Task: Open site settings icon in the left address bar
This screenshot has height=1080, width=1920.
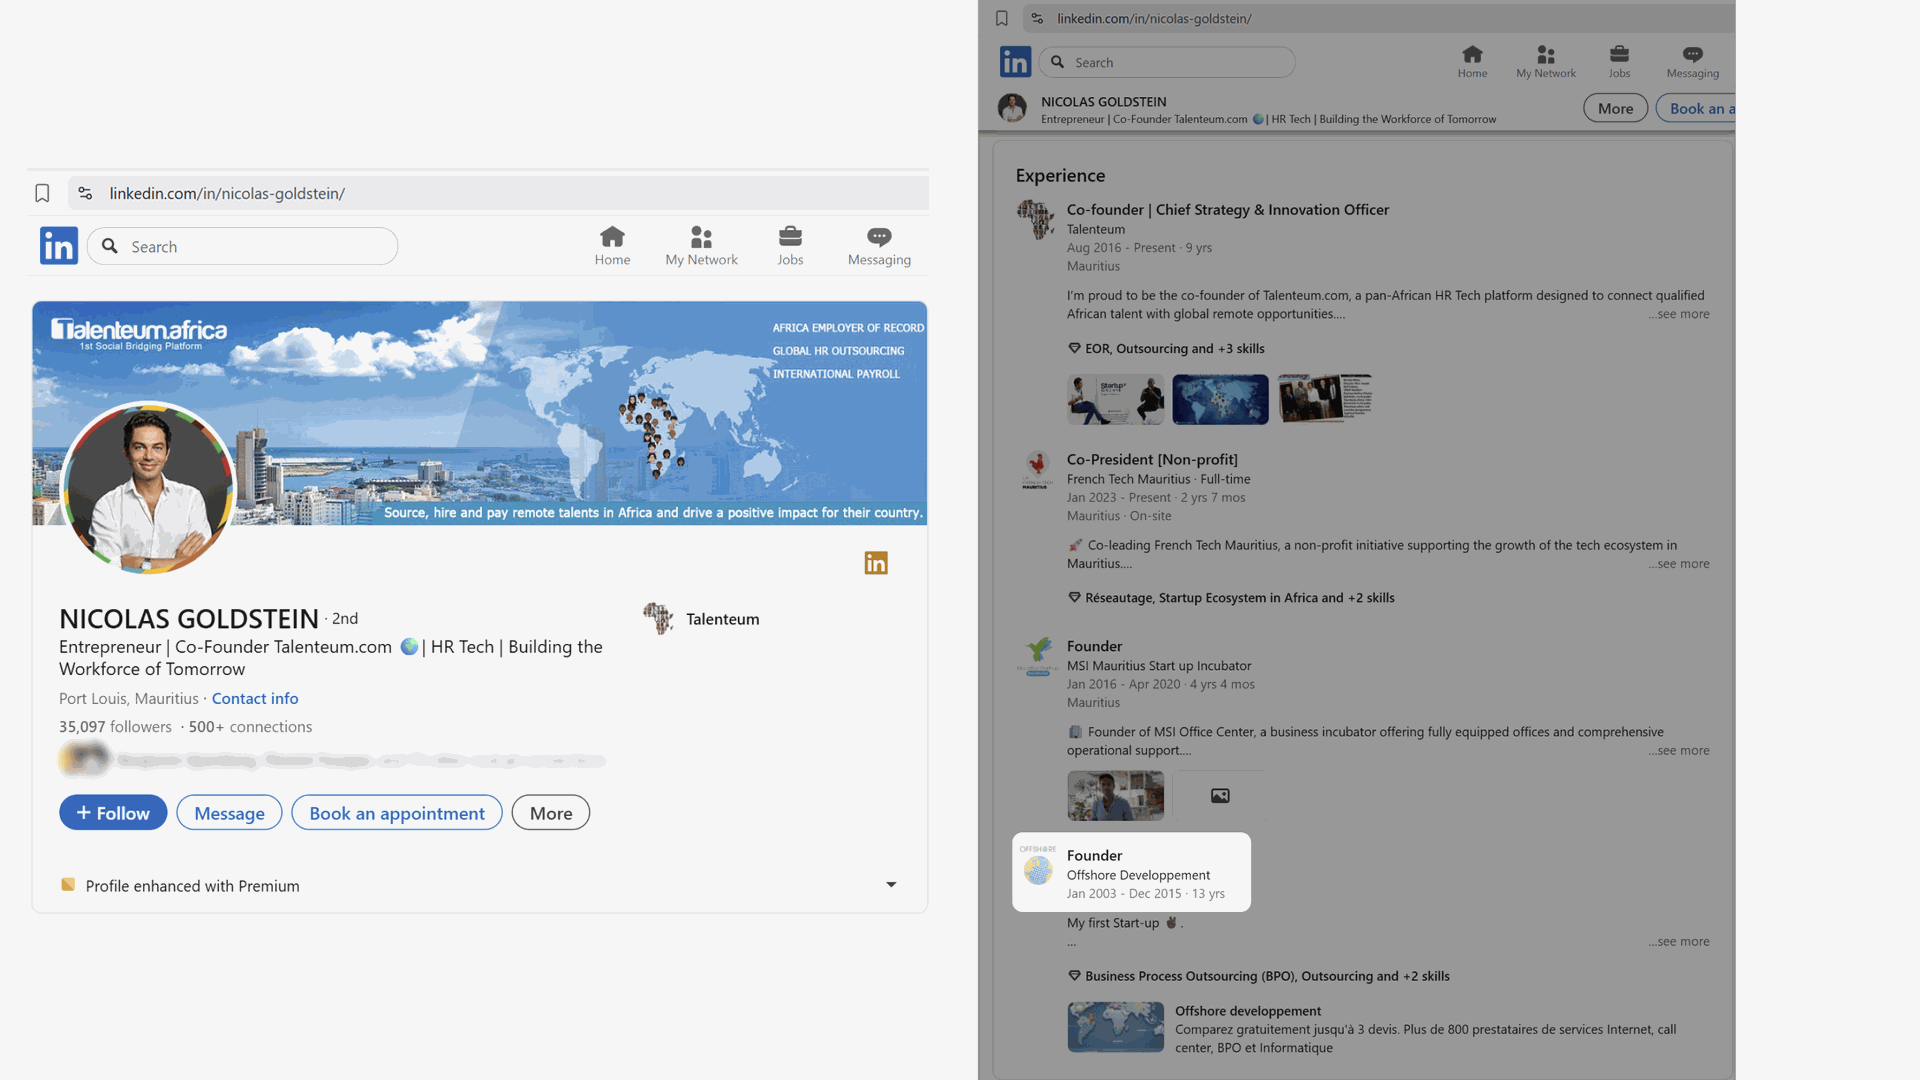Action: click(85, 193)
